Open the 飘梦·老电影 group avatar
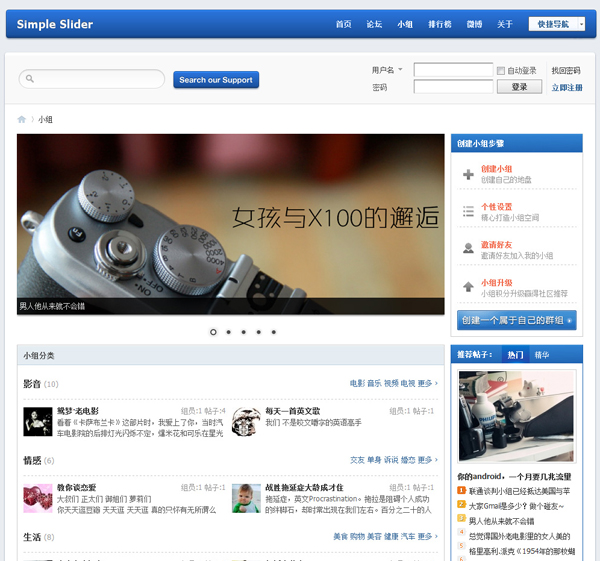 coord(38,421)
